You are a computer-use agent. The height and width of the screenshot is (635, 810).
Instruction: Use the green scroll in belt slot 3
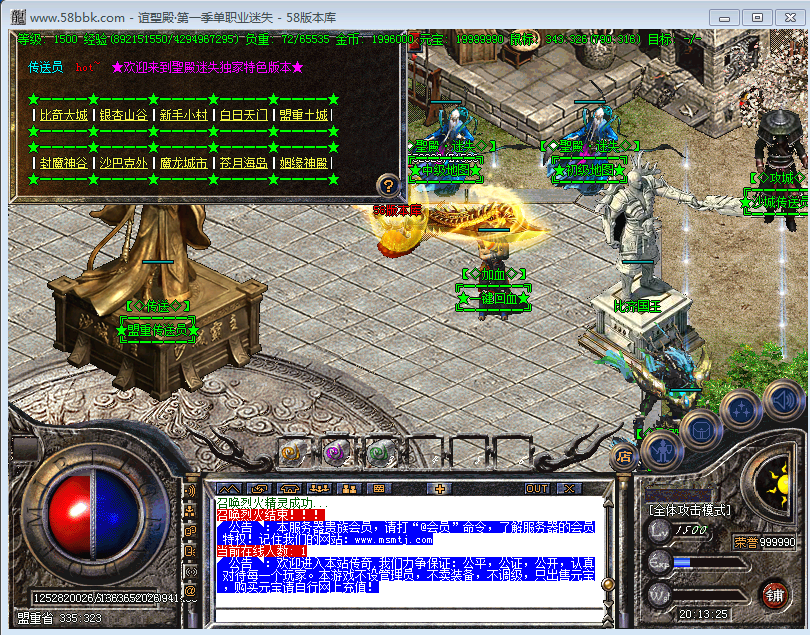coord(380,453)
